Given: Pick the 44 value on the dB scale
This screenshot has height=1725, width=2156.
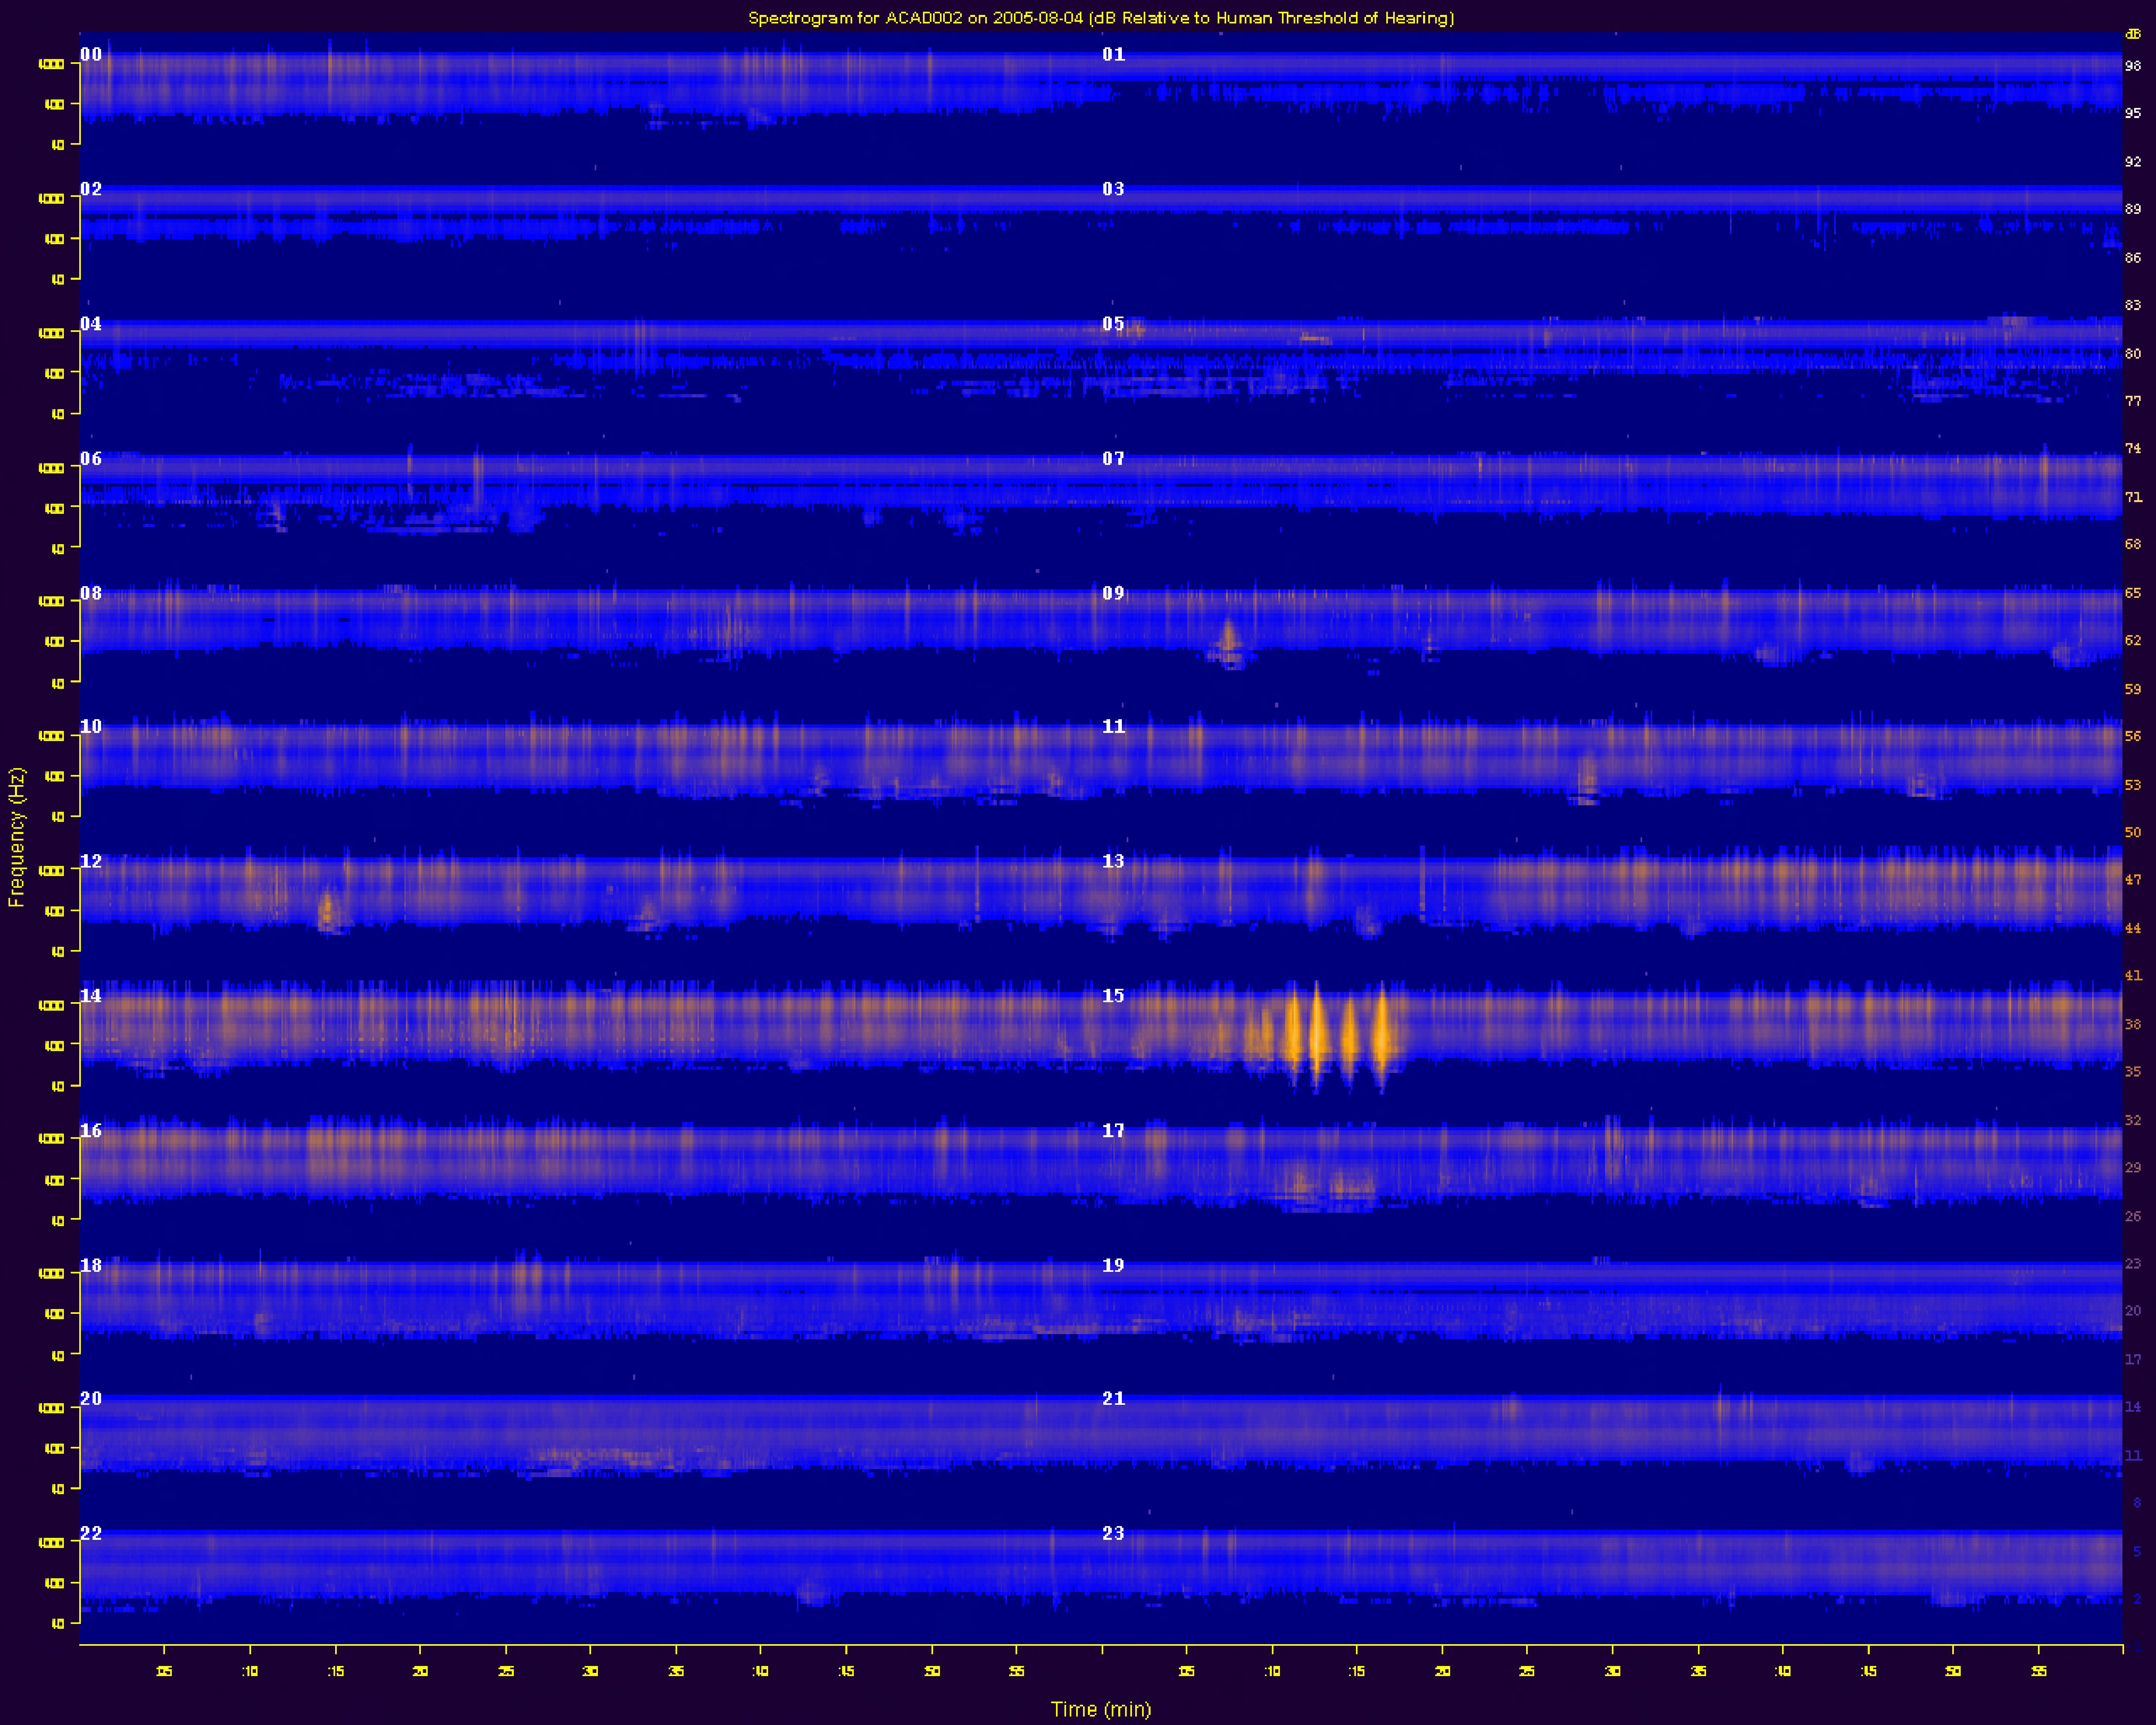Looking at the screenshot, I should 2133,928.
